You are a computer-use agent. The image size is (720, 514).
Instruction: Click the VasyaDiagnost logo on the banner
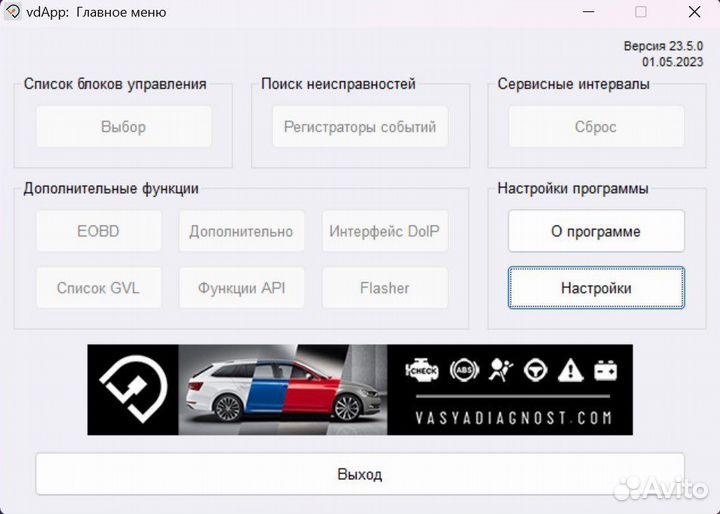click(x=134, y=389)
